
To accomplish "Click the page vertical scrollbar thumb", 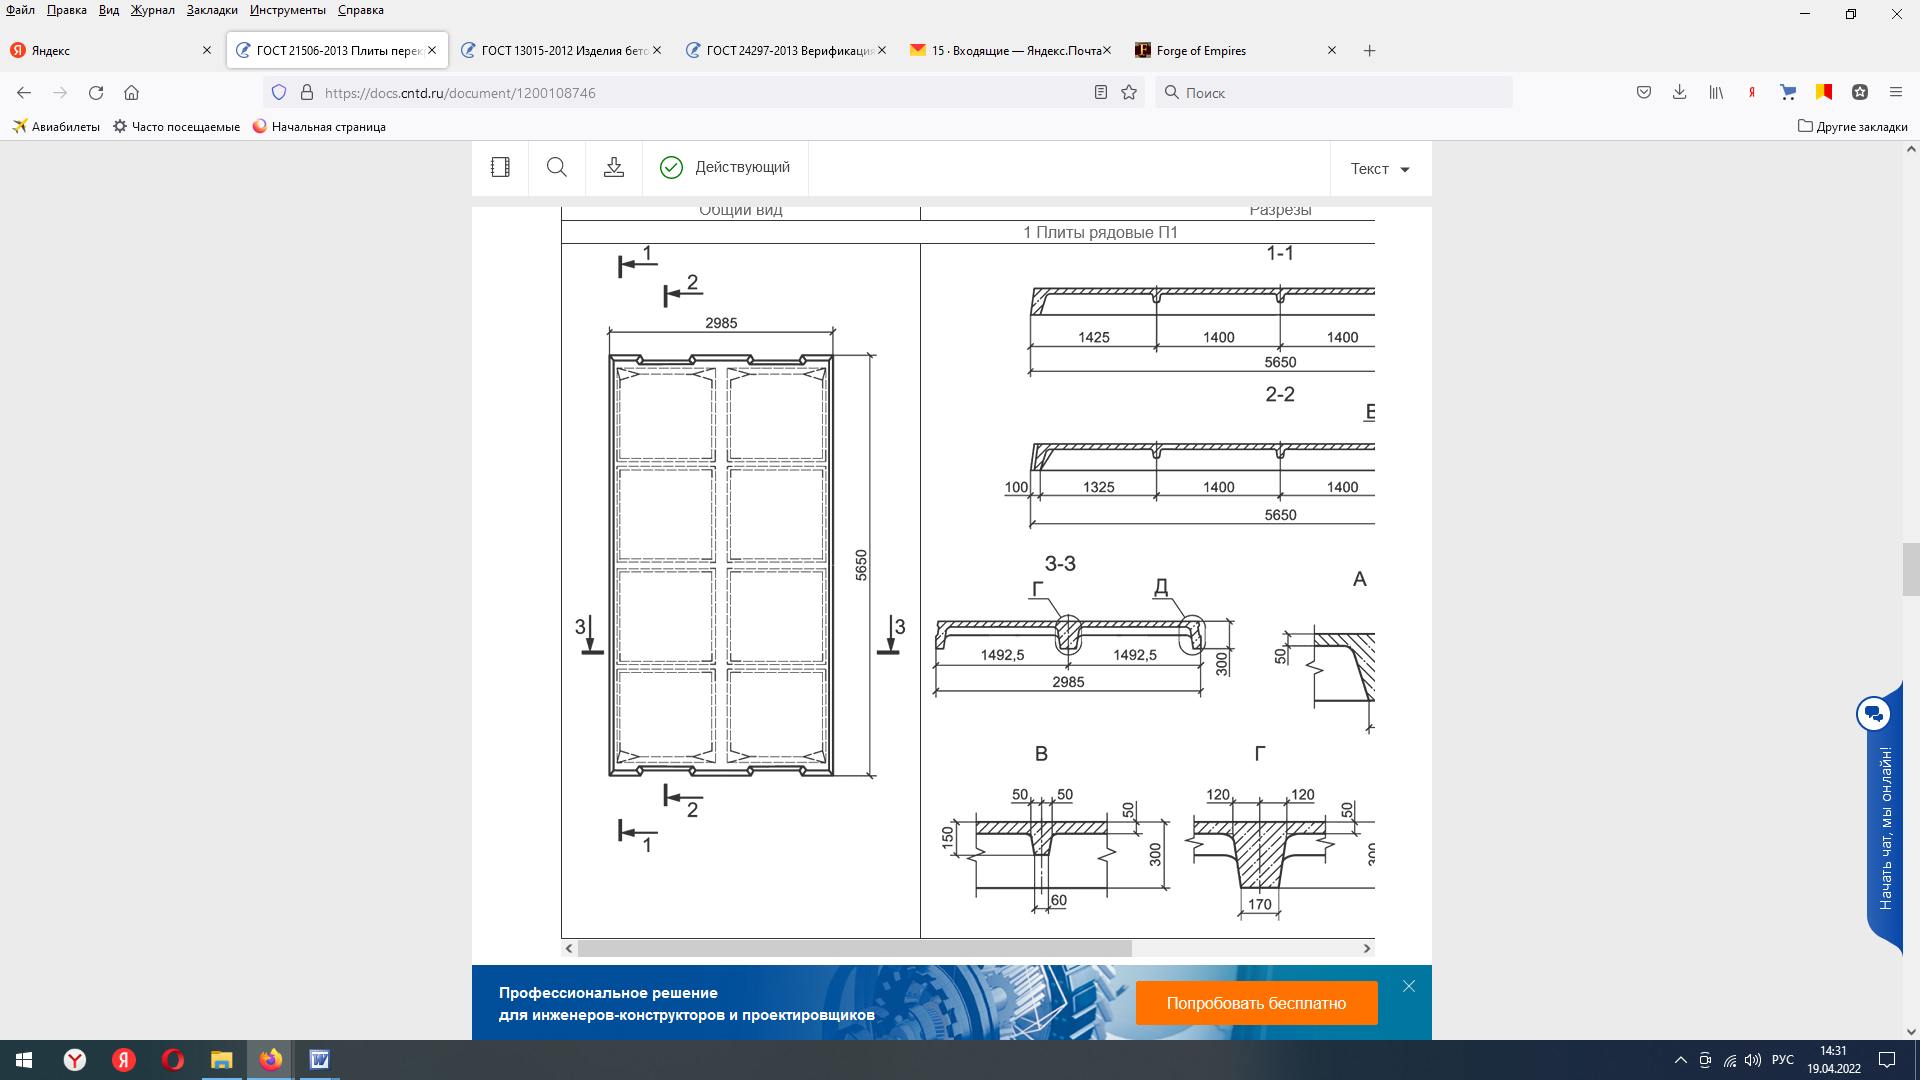I will pos(1911,569).
